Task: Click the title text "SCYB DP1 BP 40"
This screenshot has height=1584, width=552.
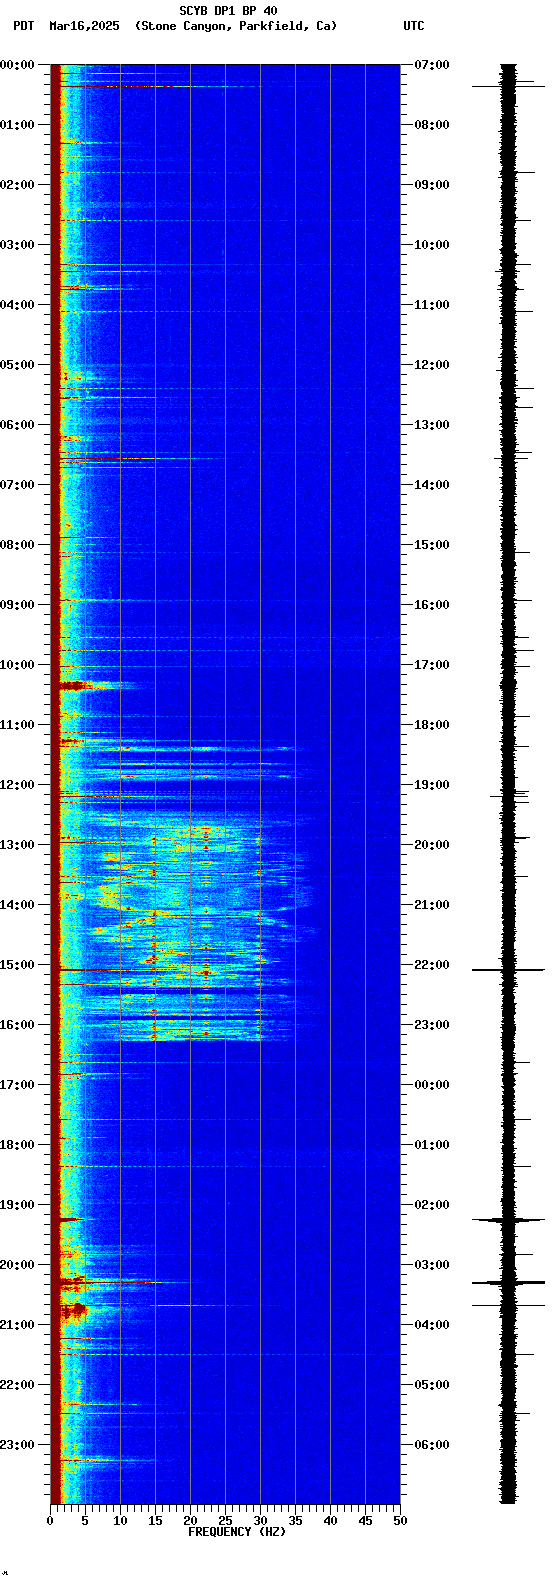Action: click(x=228, y=11)
